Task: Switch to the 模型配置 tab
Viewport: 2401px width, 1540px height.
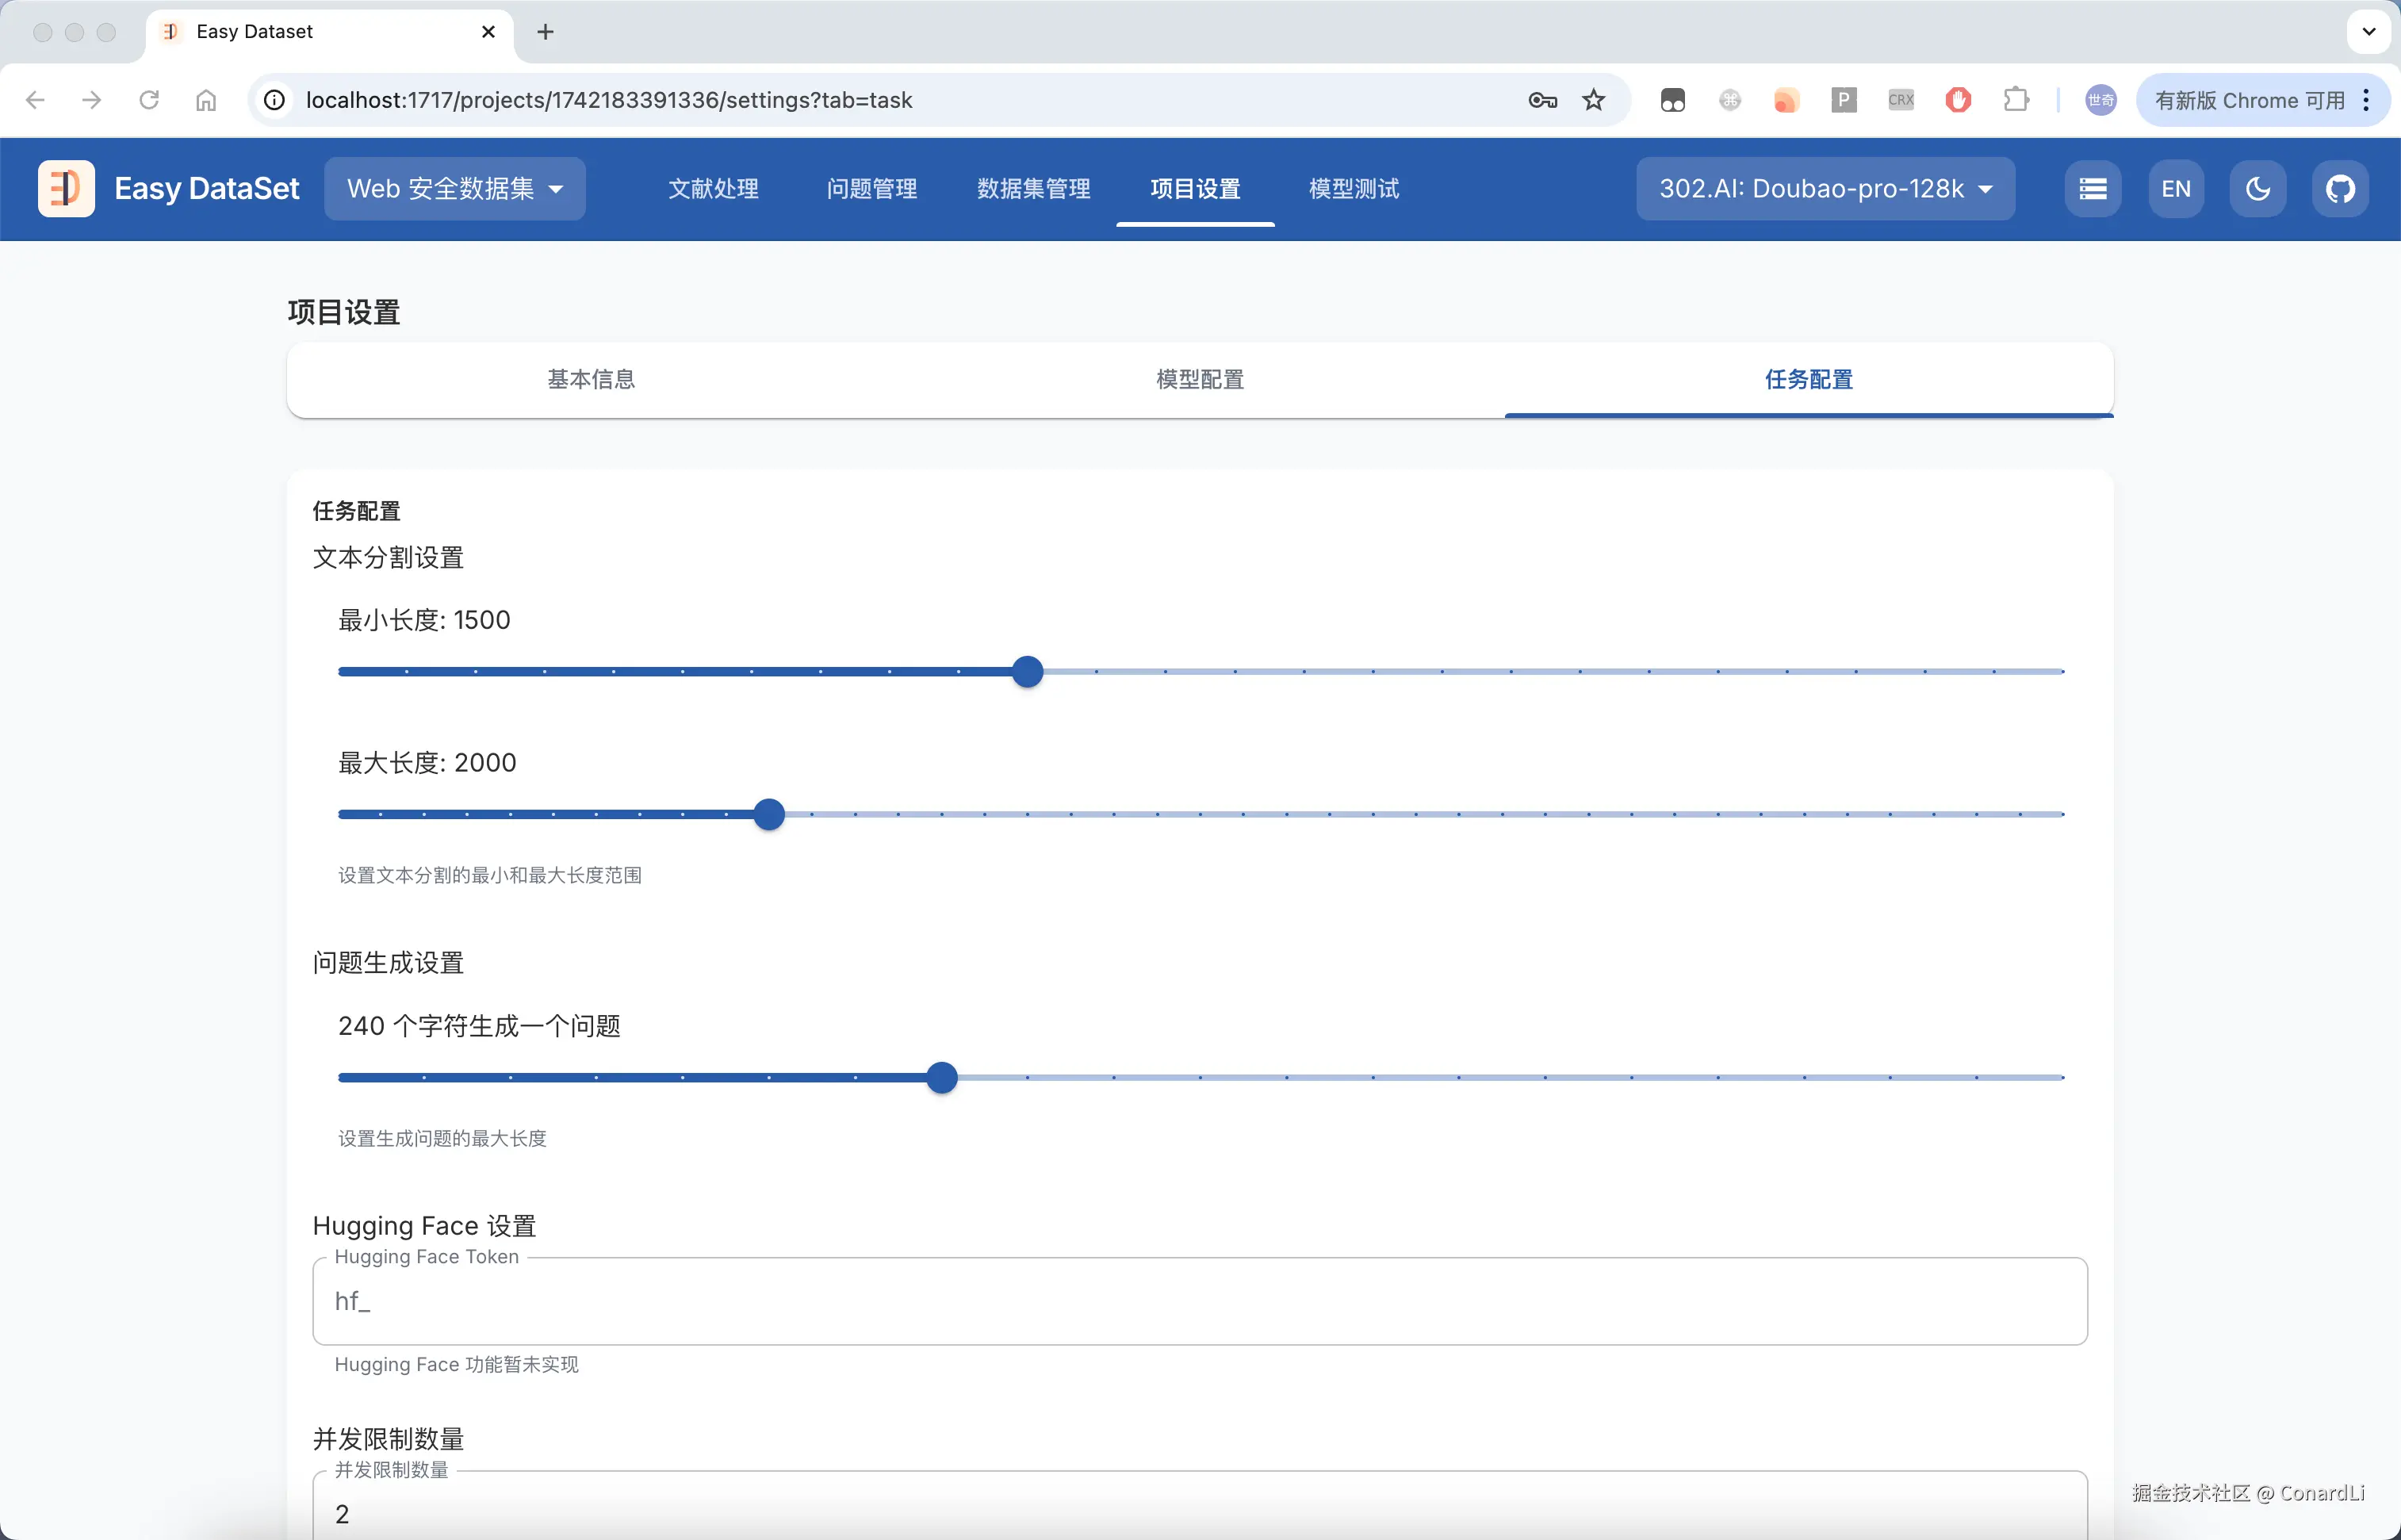Action: coord(1199,379)
